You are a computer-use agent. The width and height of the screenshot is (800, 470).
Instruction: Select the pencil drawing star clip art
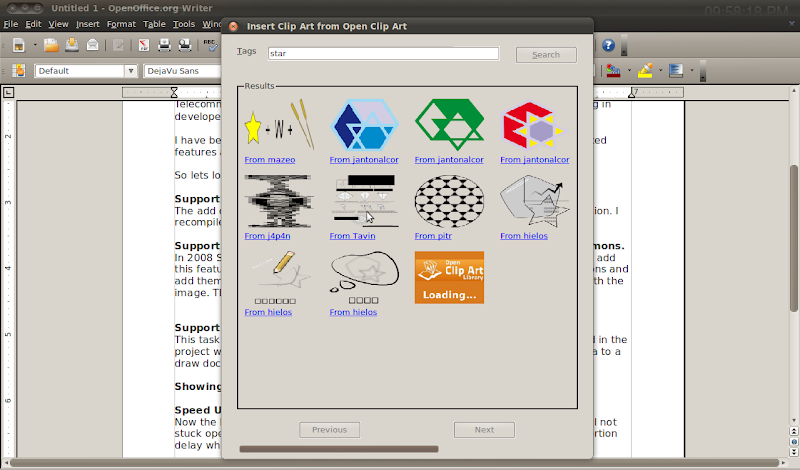tap(279, 277)
